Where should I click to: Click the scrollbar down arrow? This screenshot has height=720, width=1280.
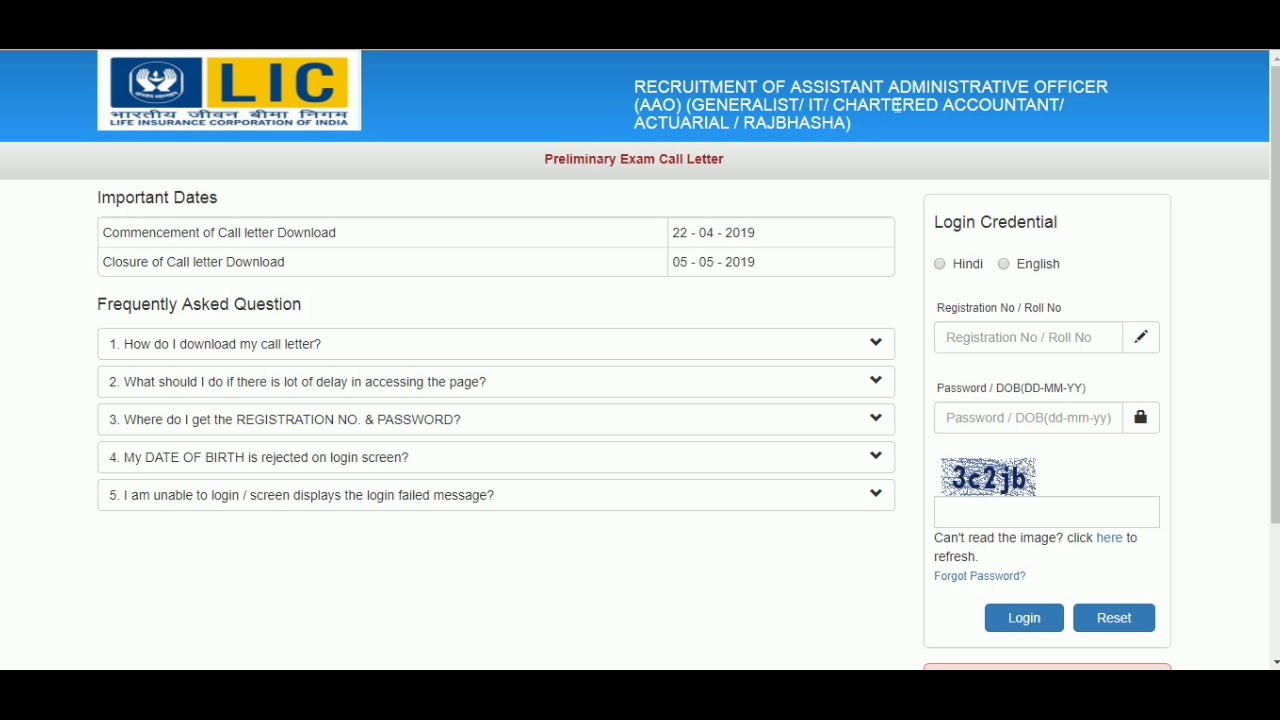click(x=1275, y=662)
